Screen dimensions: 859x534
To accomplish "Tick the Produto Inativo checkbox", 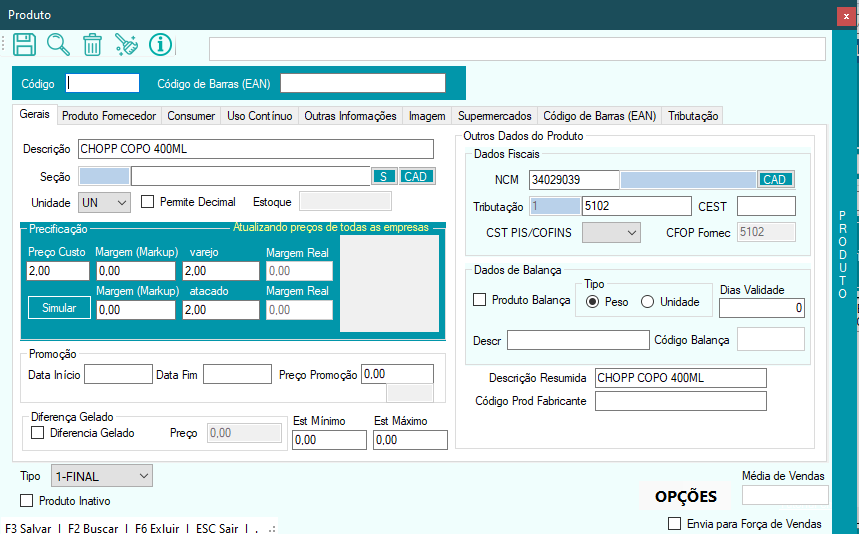I will pyautogui.click(x=27, y=500).
